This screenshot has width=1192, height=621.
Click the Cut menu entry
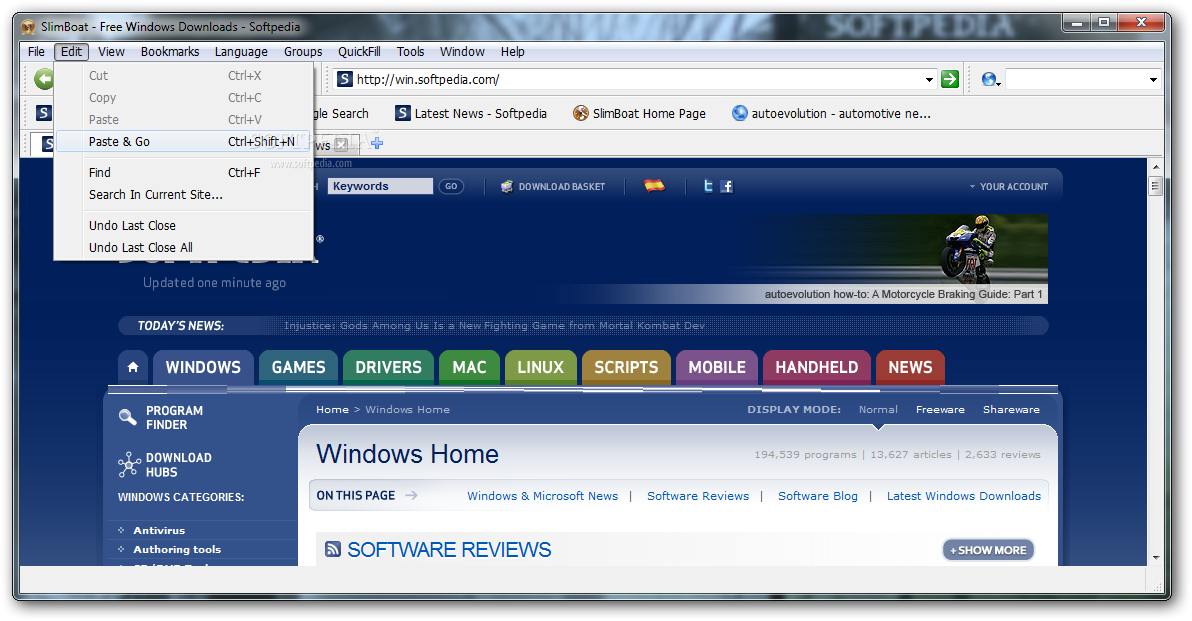[184, 75]
